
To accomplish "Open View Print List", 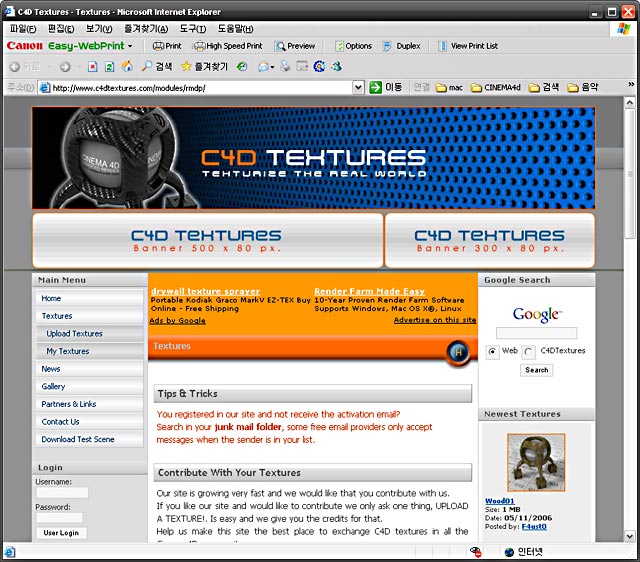I will point(468,46).
